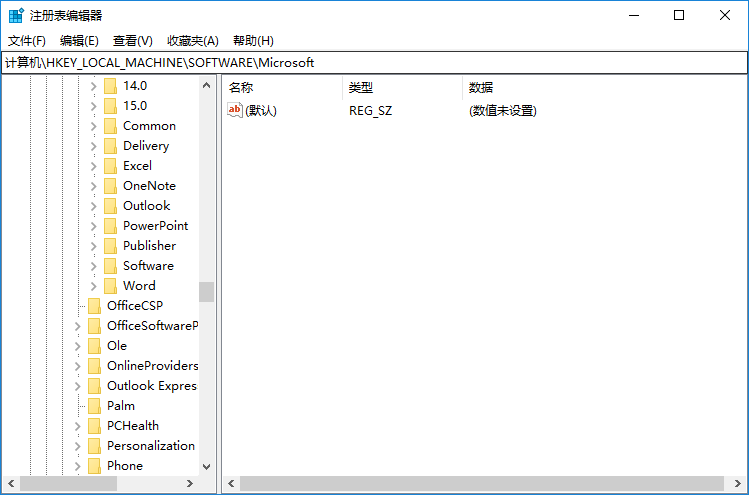Expand the Excel key
749x495 pixels.
tap(94, 166)
